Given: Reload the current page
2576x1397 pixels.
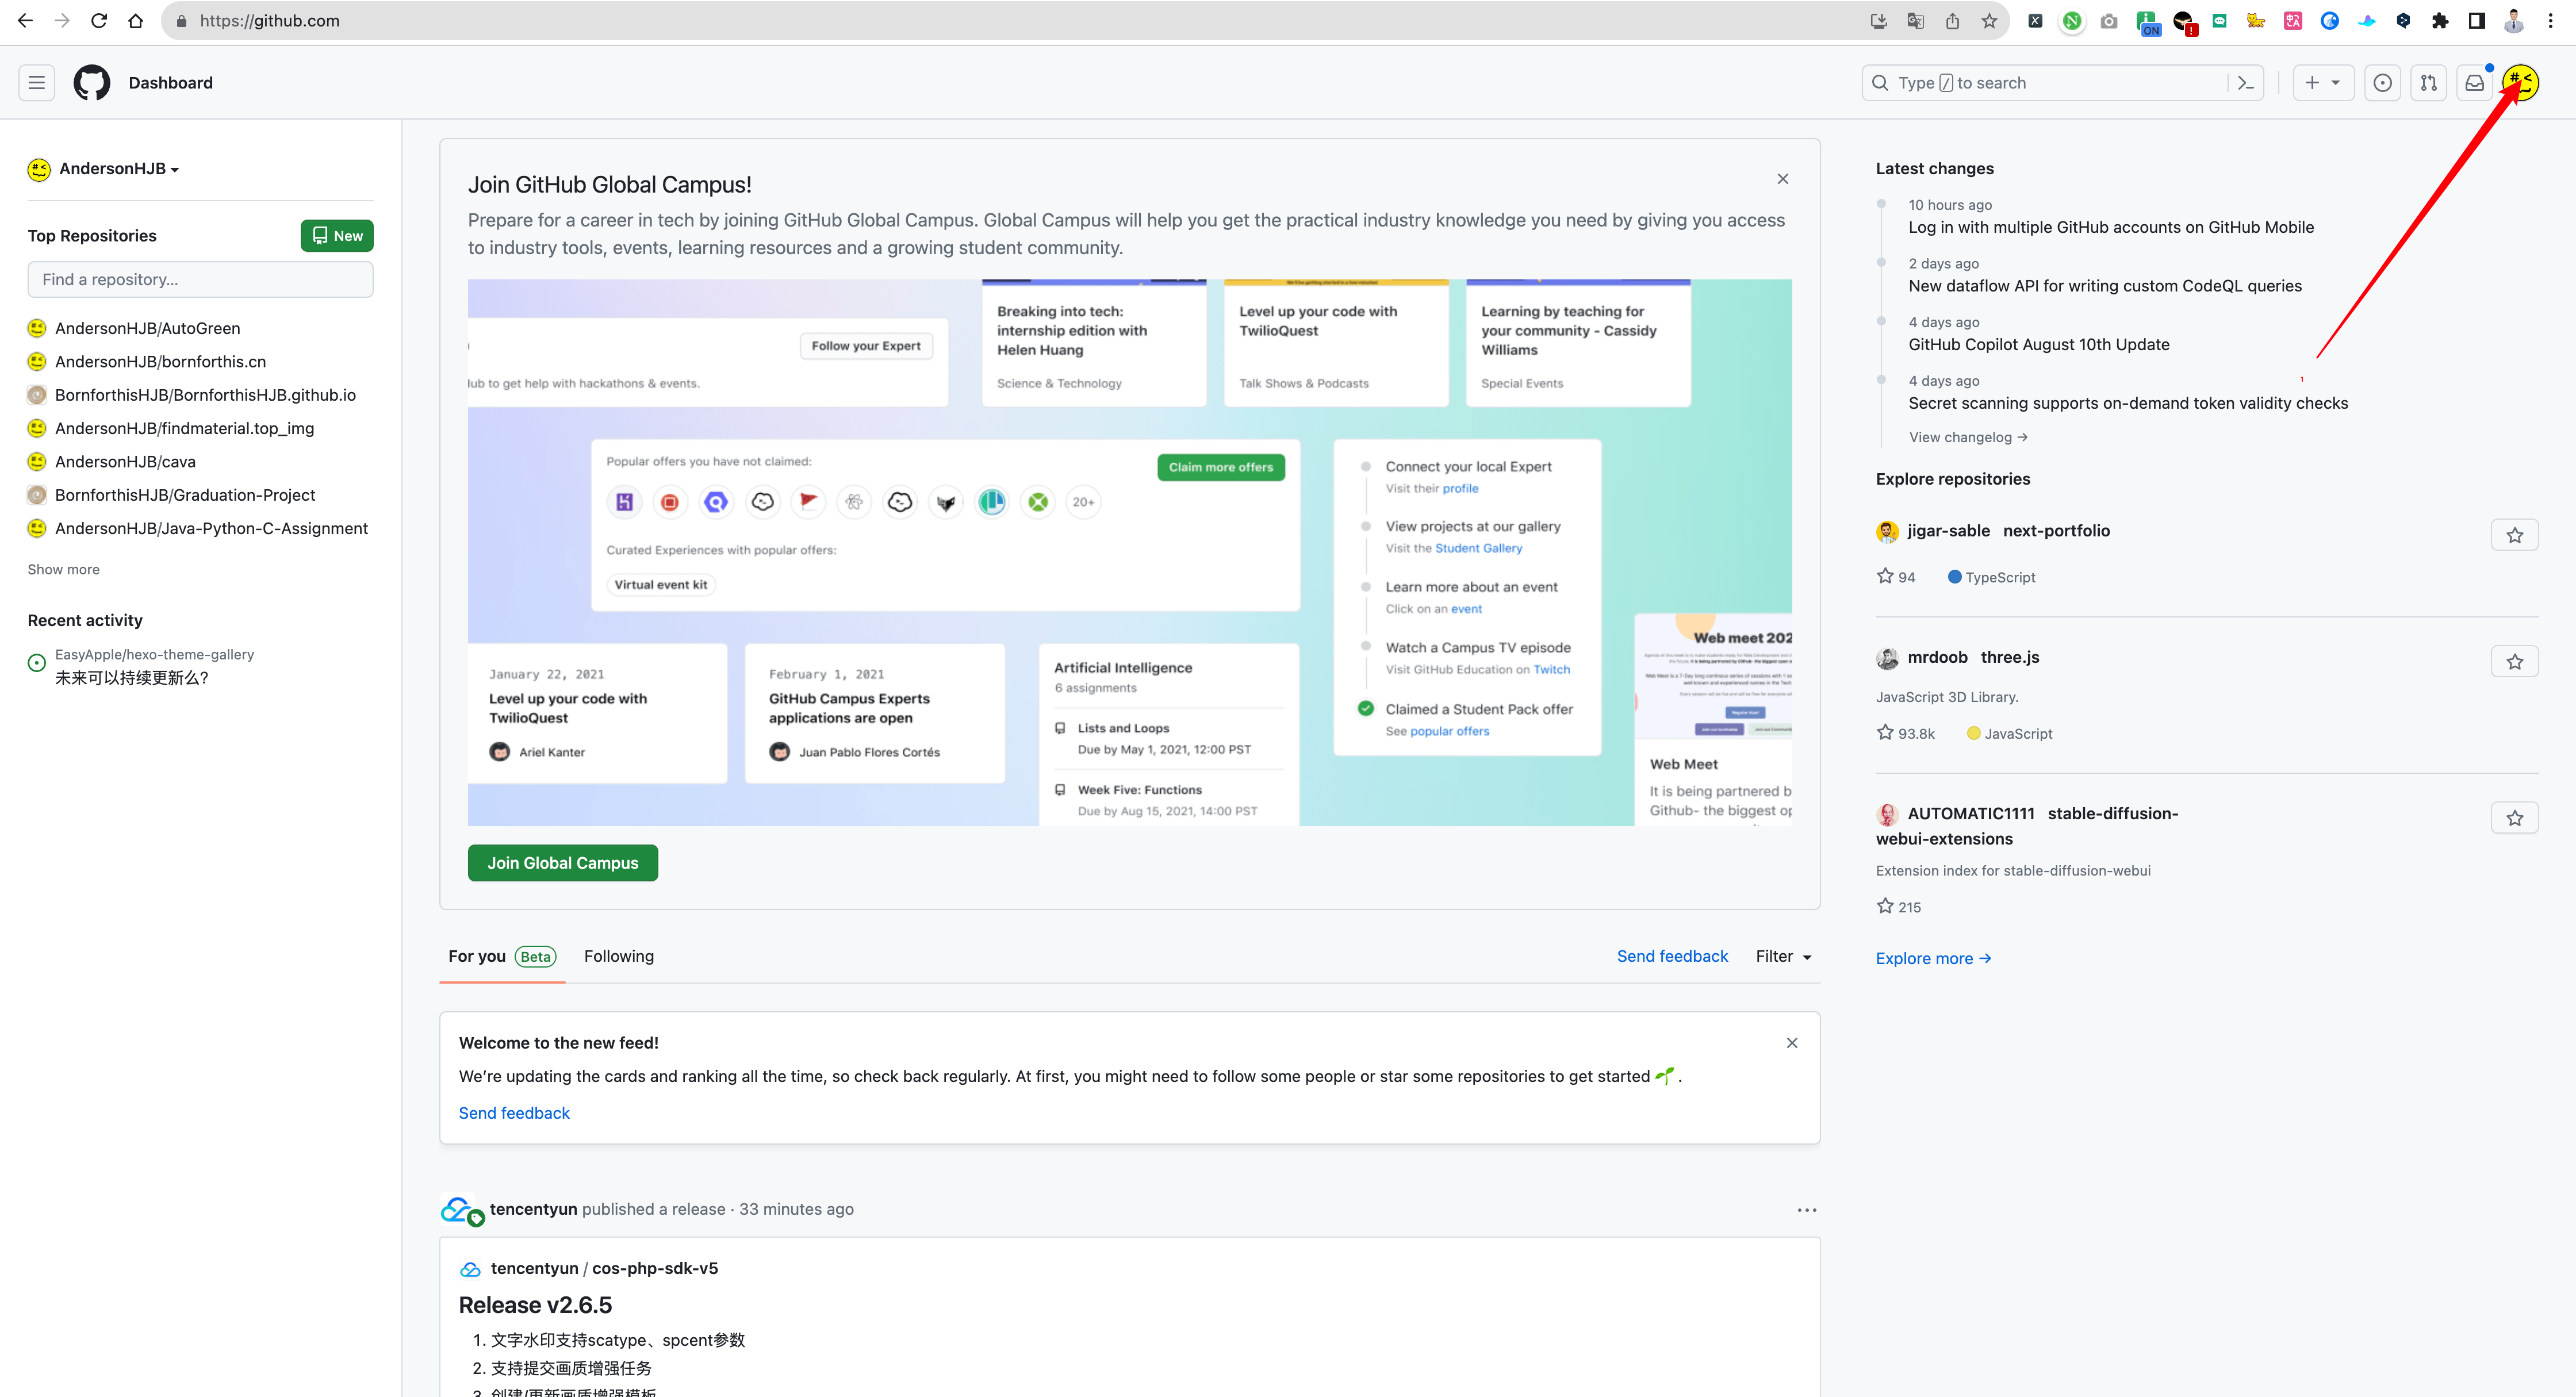Looking at the screenshot, I should tap(99, 21).
